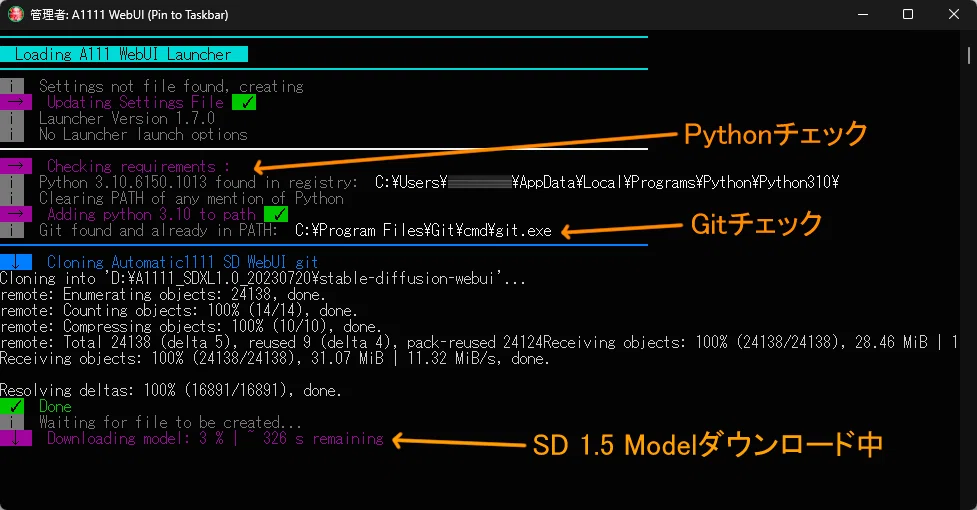Click the 'remote: Total 24138 (delta 5)' line
Screen dimensions: 977x510
tap(479, 342)
